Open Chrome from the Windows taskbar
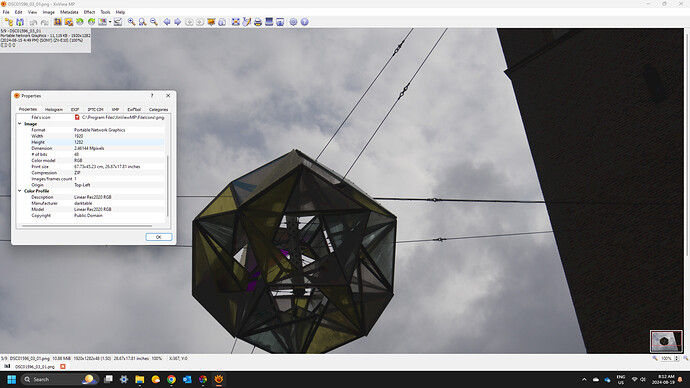This screenshot has height=388, width=690. pos(171,379)
